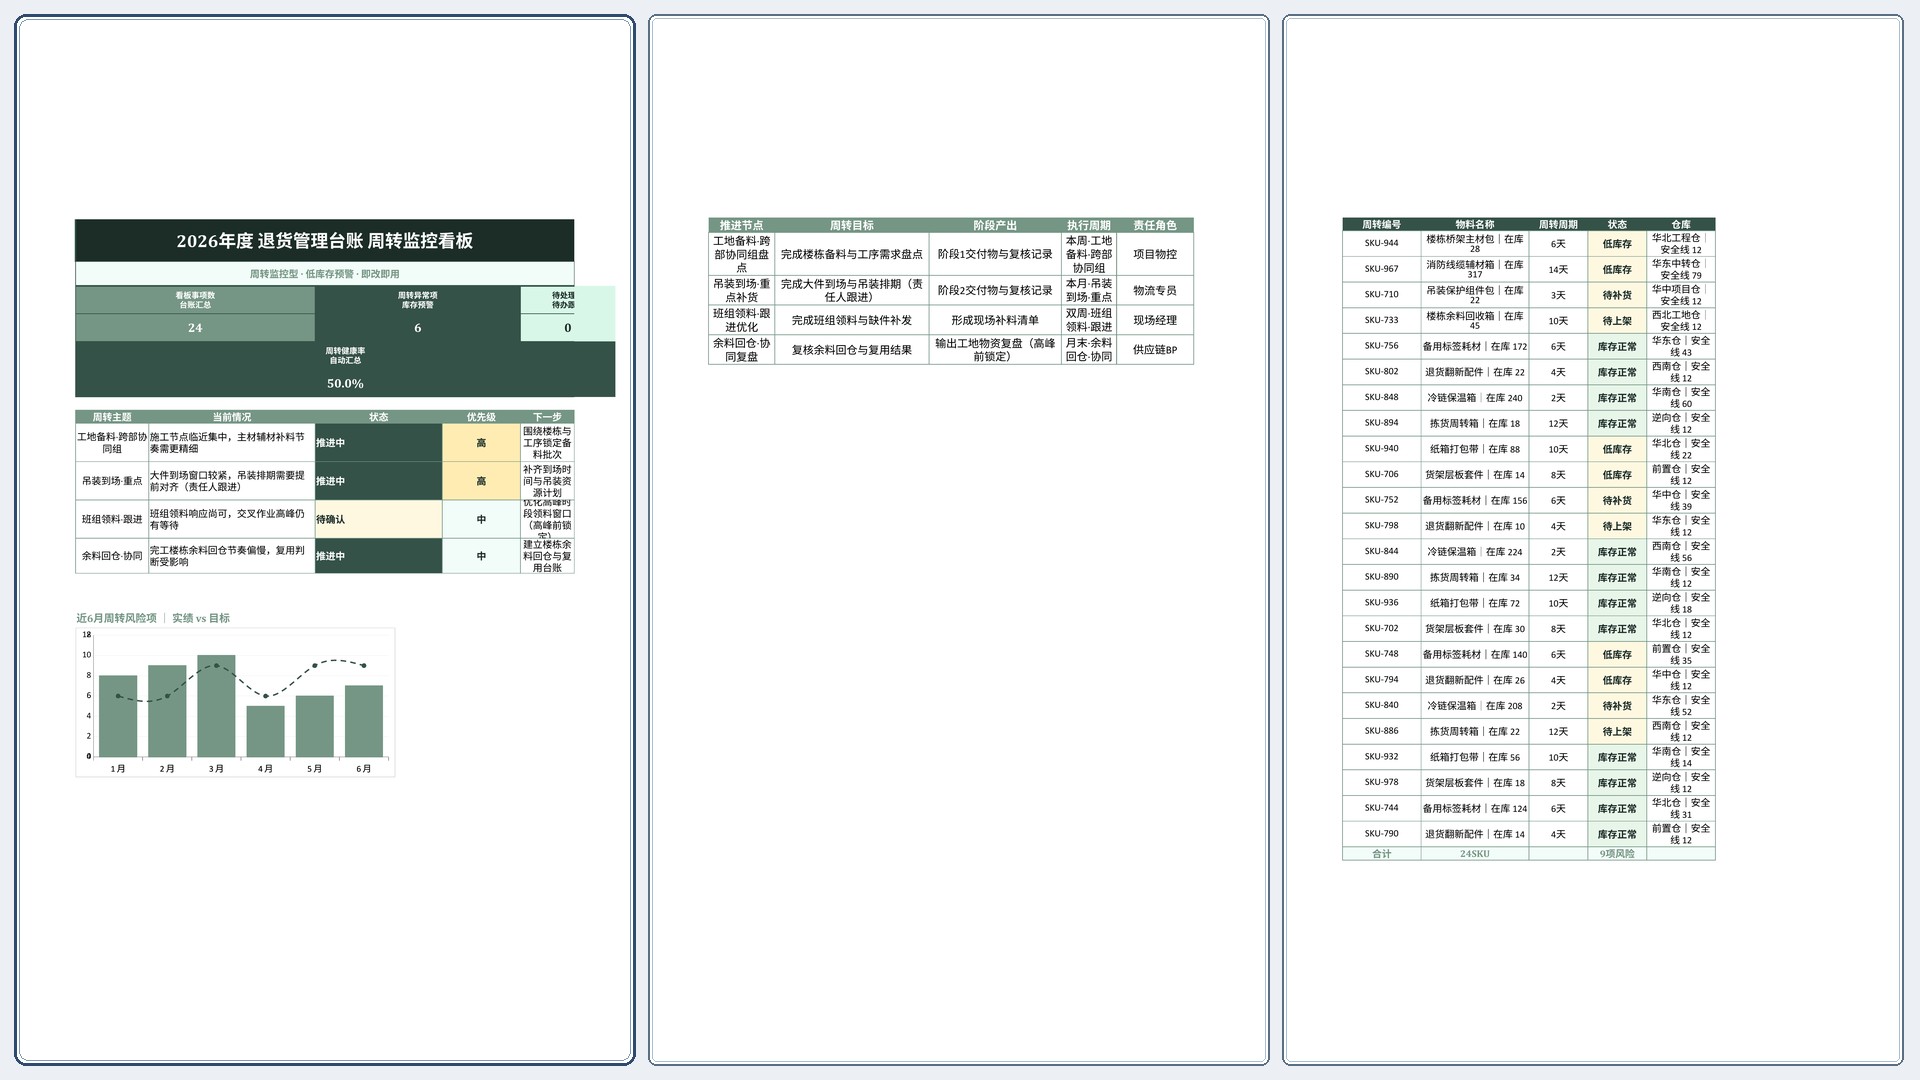
Task: Select the 责任角色 header on page two
Action: click(x=1155, y=226)
